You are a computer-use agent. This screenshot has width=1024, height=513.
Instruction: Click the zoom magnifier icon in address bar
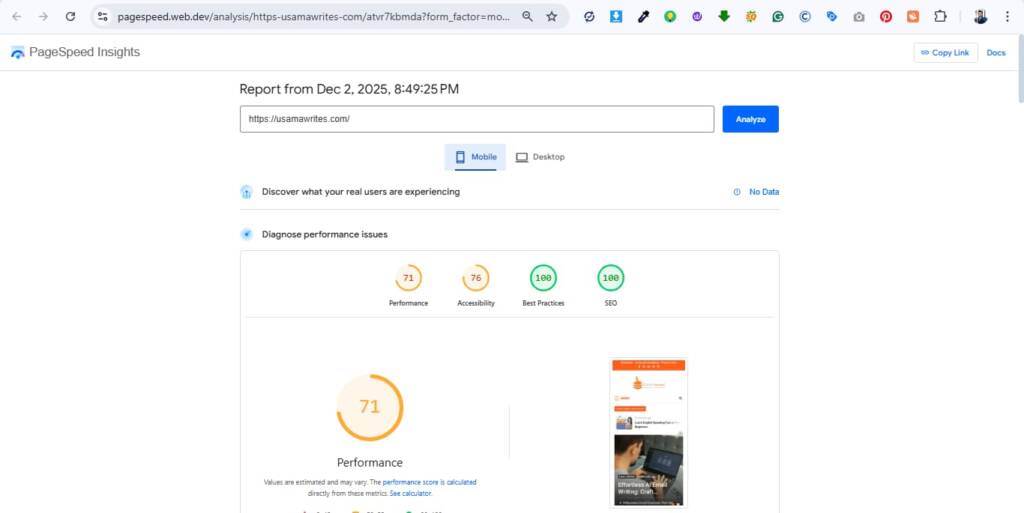click(x=528, y=17)
